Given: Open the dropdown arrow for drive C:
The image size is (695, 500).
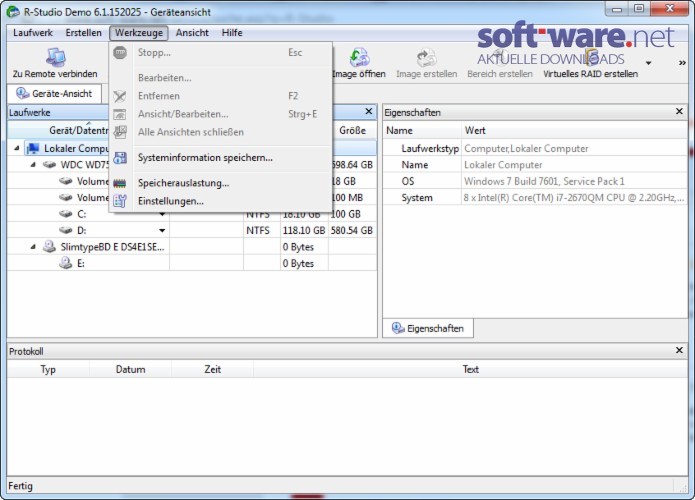Looking at the screenshot, I should point(162,215).
